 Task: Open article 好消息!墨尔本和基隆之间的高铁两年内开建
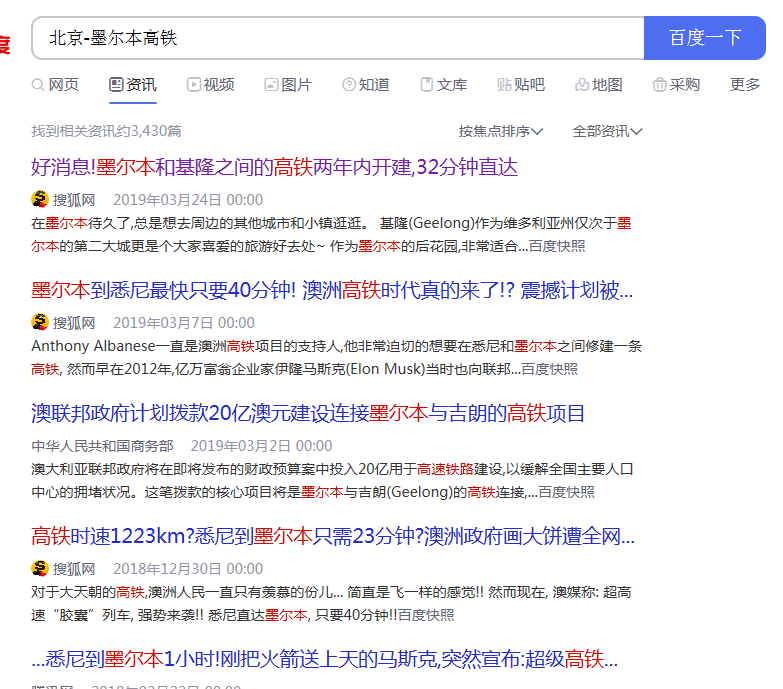point(274,167)
